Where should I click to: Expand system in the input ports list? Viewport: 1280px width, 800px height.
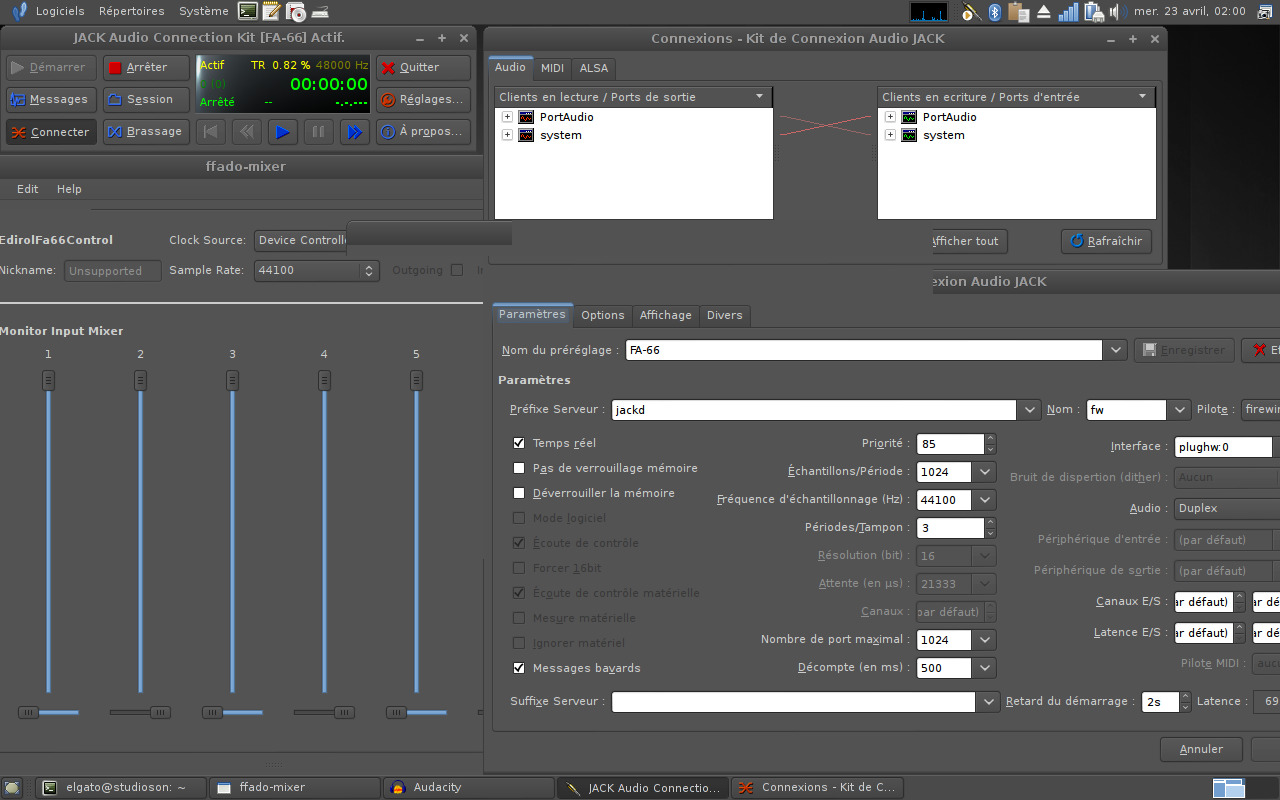[x=890, y=135]
